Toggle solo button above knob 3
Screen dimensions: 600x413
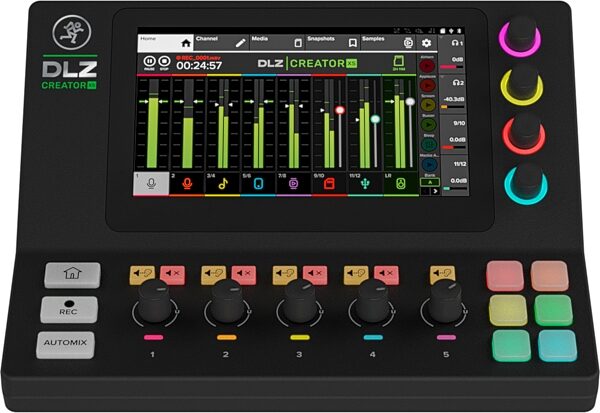[285, 274]
